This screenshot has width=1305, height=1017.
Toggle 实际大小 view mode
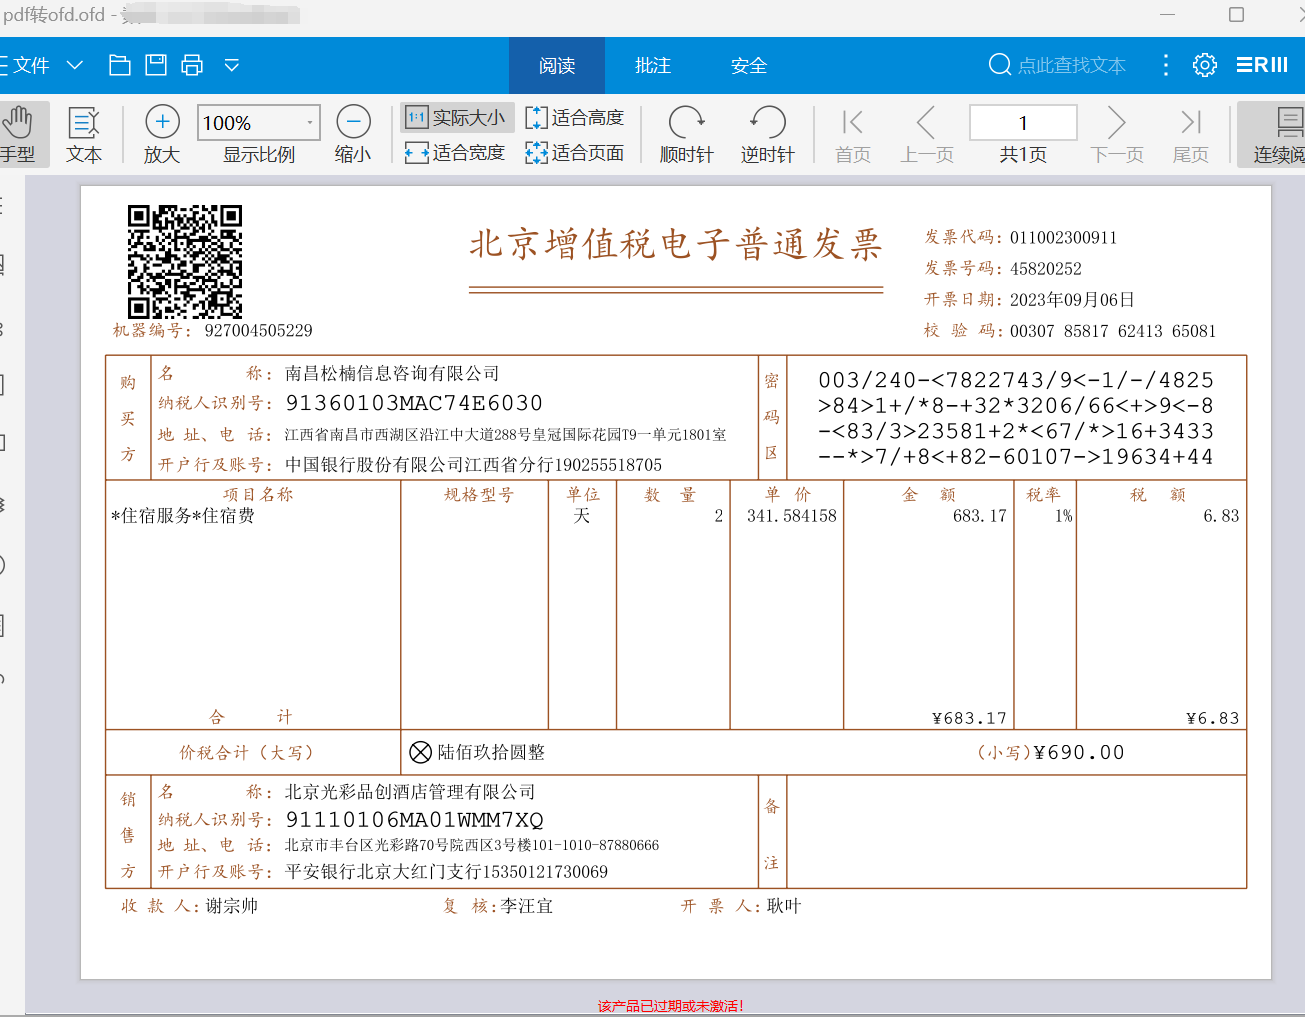coord(458,117)
